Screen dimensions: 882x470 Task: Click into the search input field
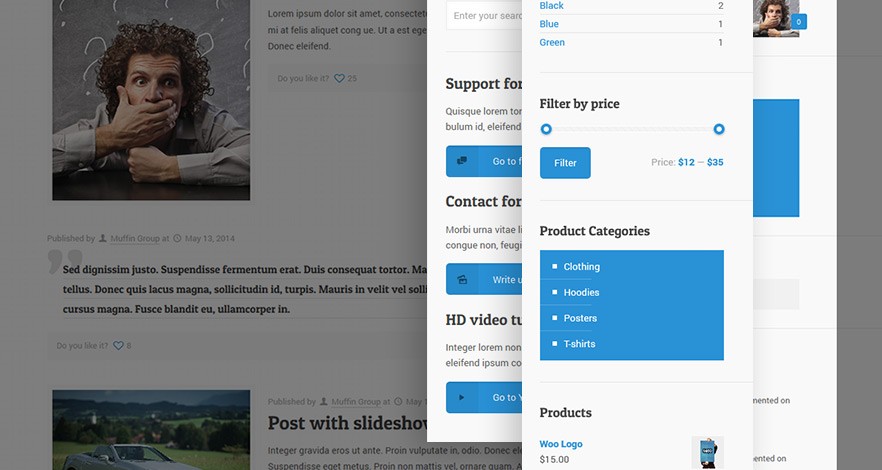pos(484,15)
